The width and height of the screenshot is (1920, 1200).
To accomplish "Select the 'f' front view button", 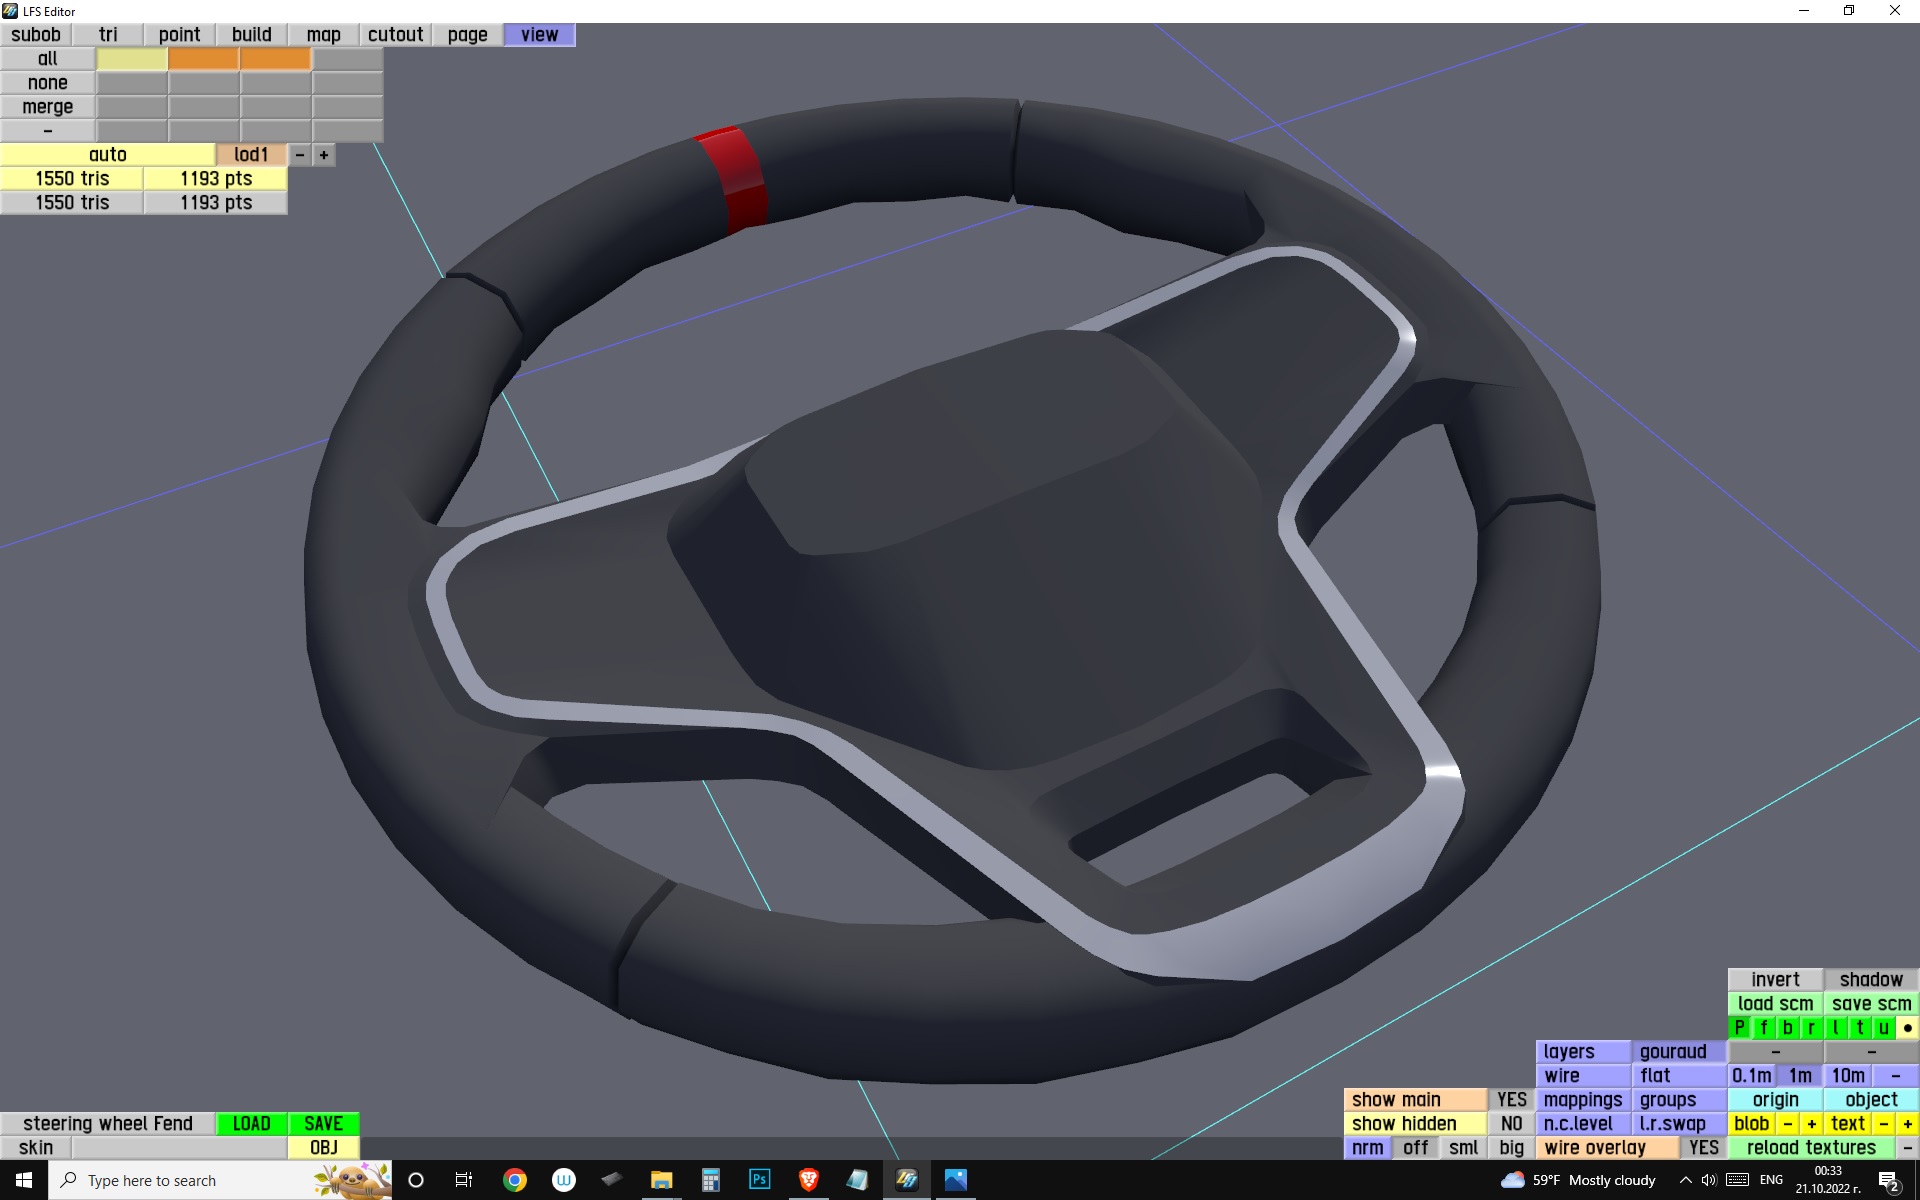I will (x=1763, y=1027).
